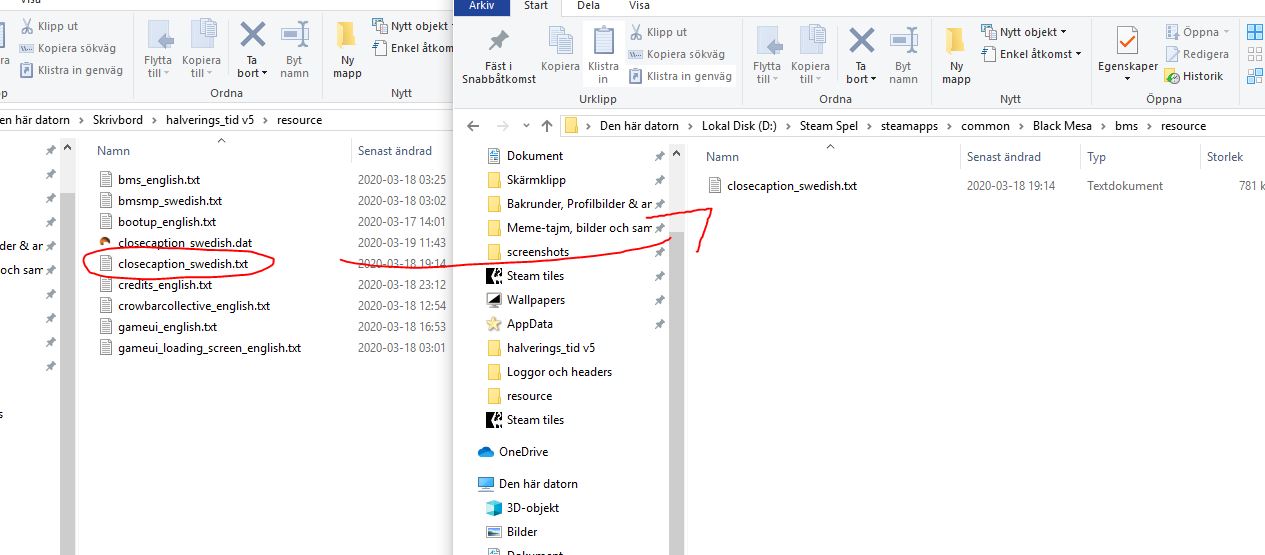Open AppData in navigation pane

tap(530, 324)
